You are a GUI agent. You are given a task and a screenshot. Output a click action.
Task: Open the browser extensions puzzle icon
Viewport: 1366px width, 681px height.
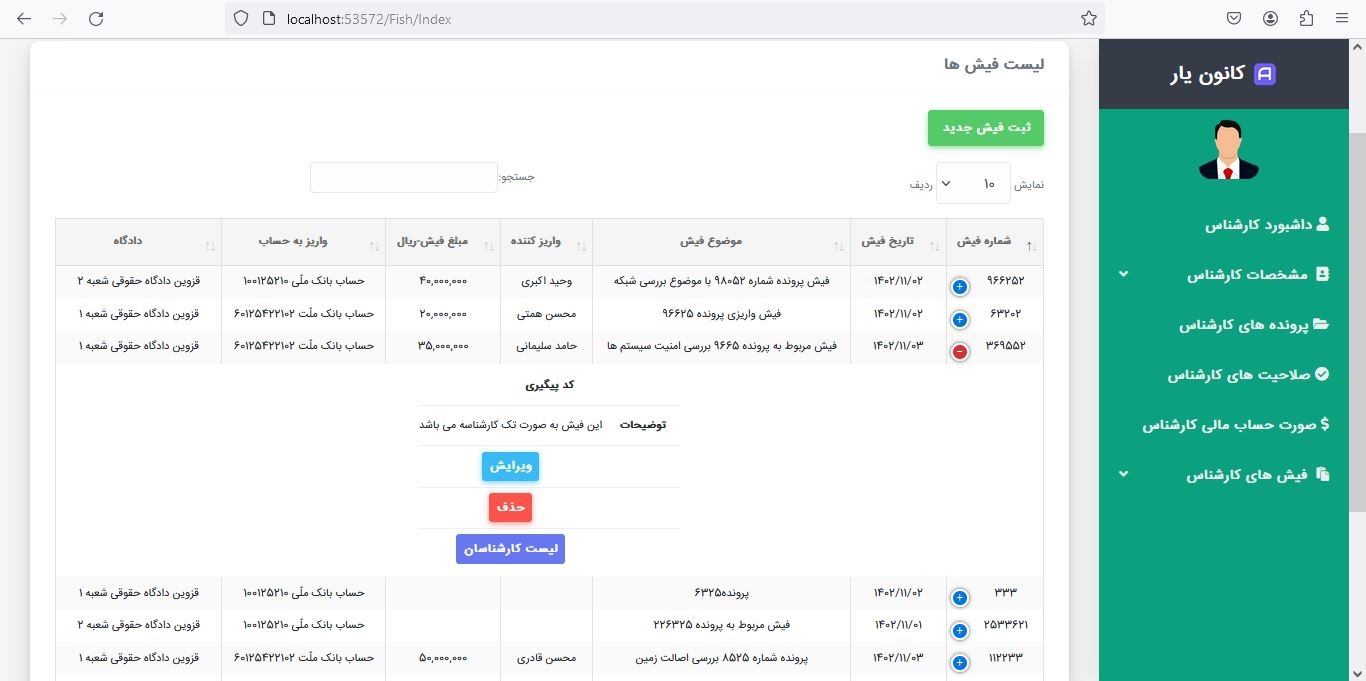[1306, 19]
